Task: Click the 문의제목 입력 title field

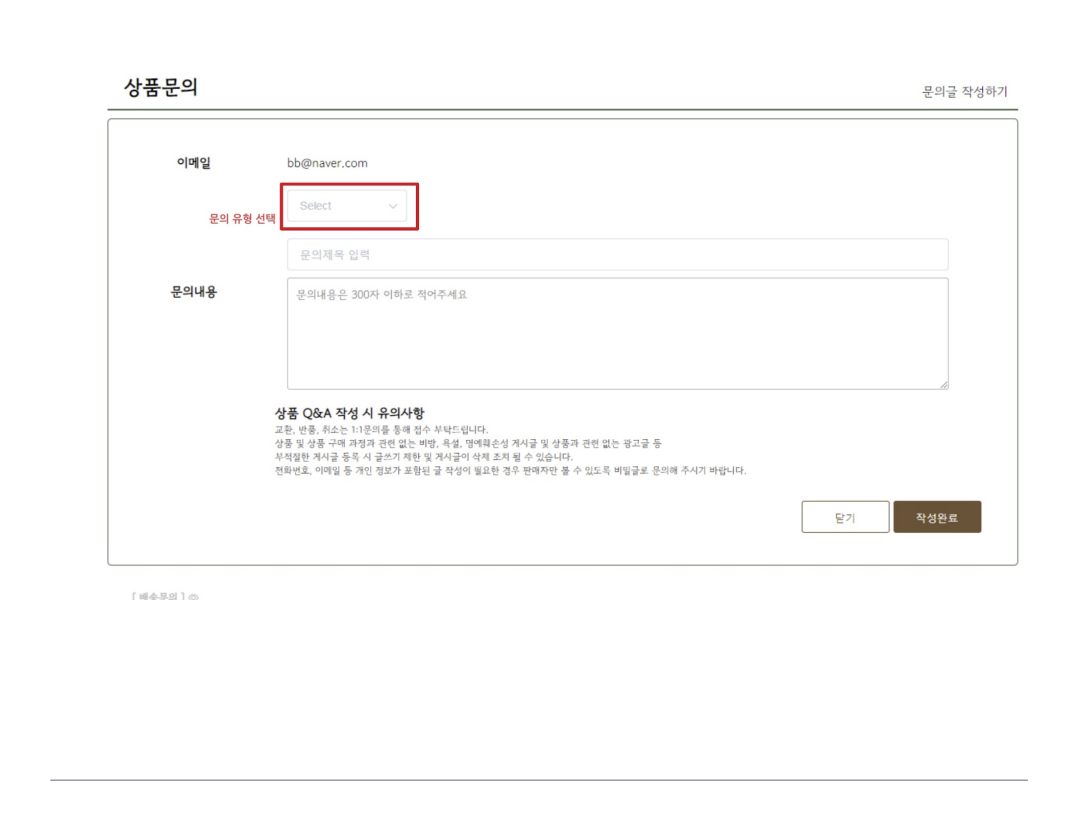Action: 617,254
